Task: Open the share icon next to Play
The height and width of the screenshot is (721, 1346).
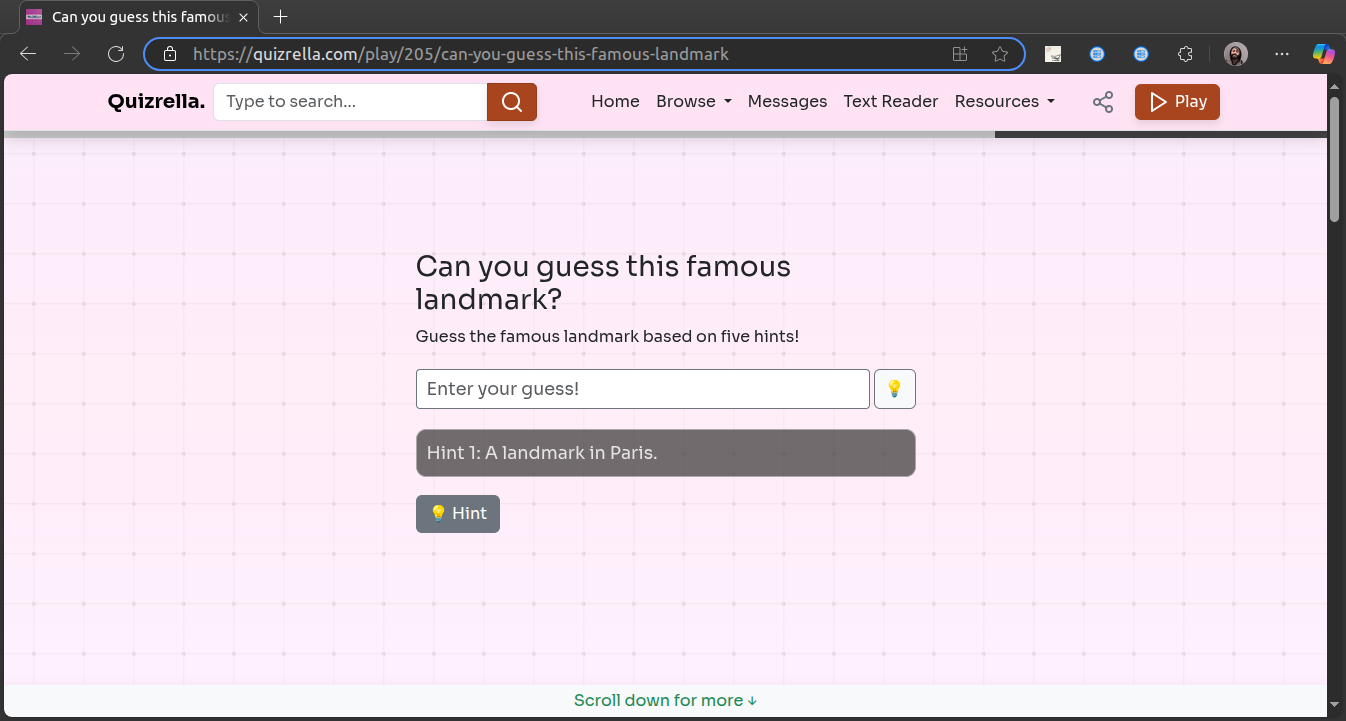Action: pyautogui.click(x=1102, y=101)
